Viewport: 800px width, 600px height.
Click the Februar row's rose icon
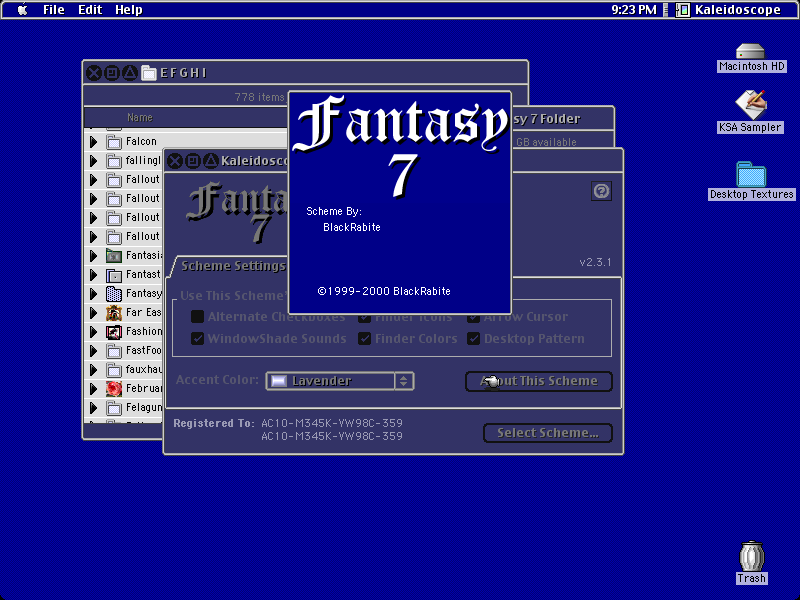(x=114, y=389)
